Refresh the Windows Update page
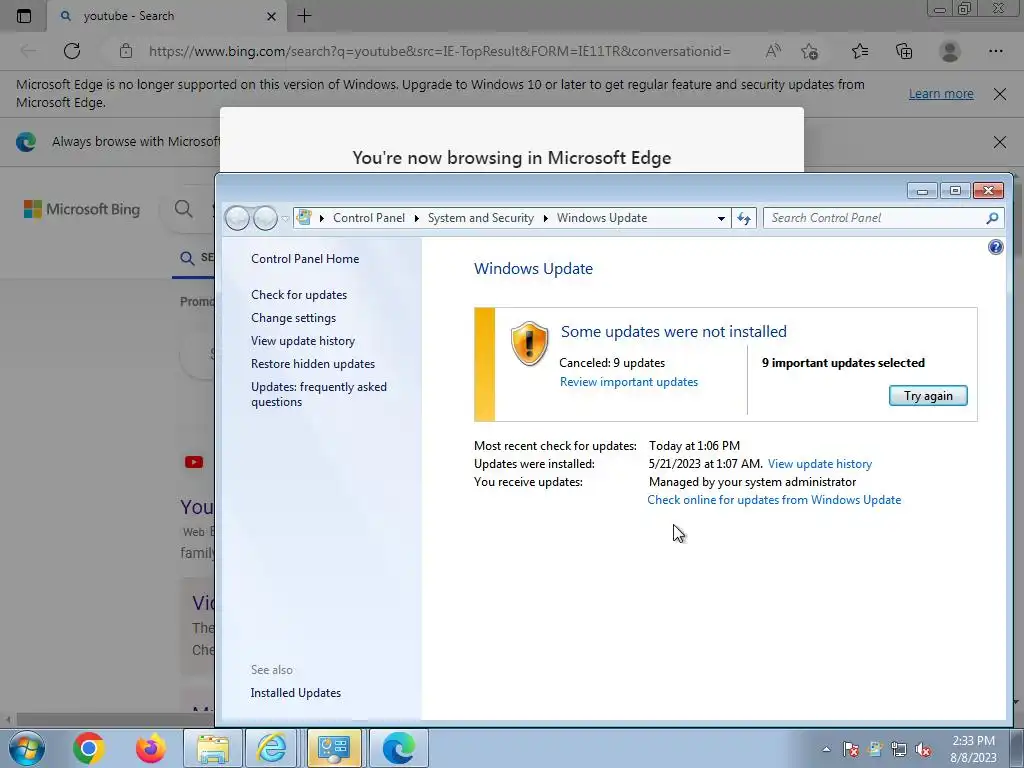 (744, 218)
